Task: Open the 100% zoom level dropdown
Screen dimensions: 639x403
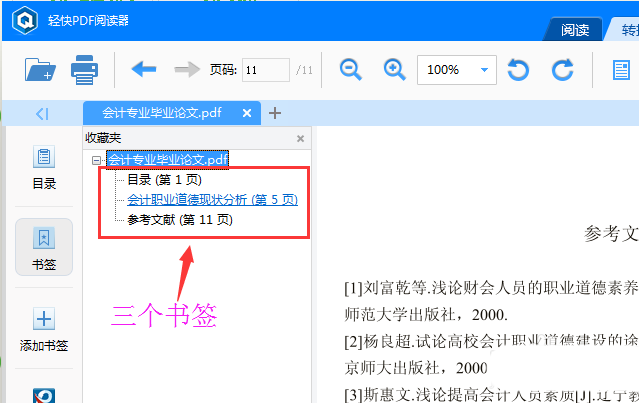Action: [x=486, y=70]
